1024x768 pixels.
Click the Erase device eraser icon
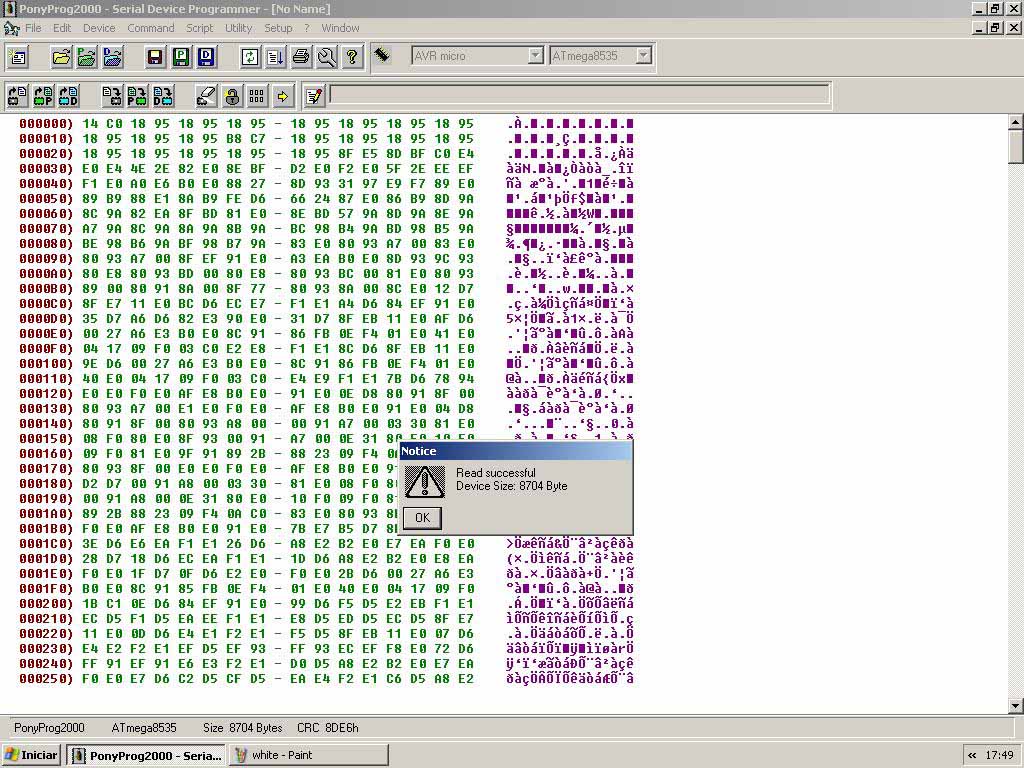(x=206, y=97)
